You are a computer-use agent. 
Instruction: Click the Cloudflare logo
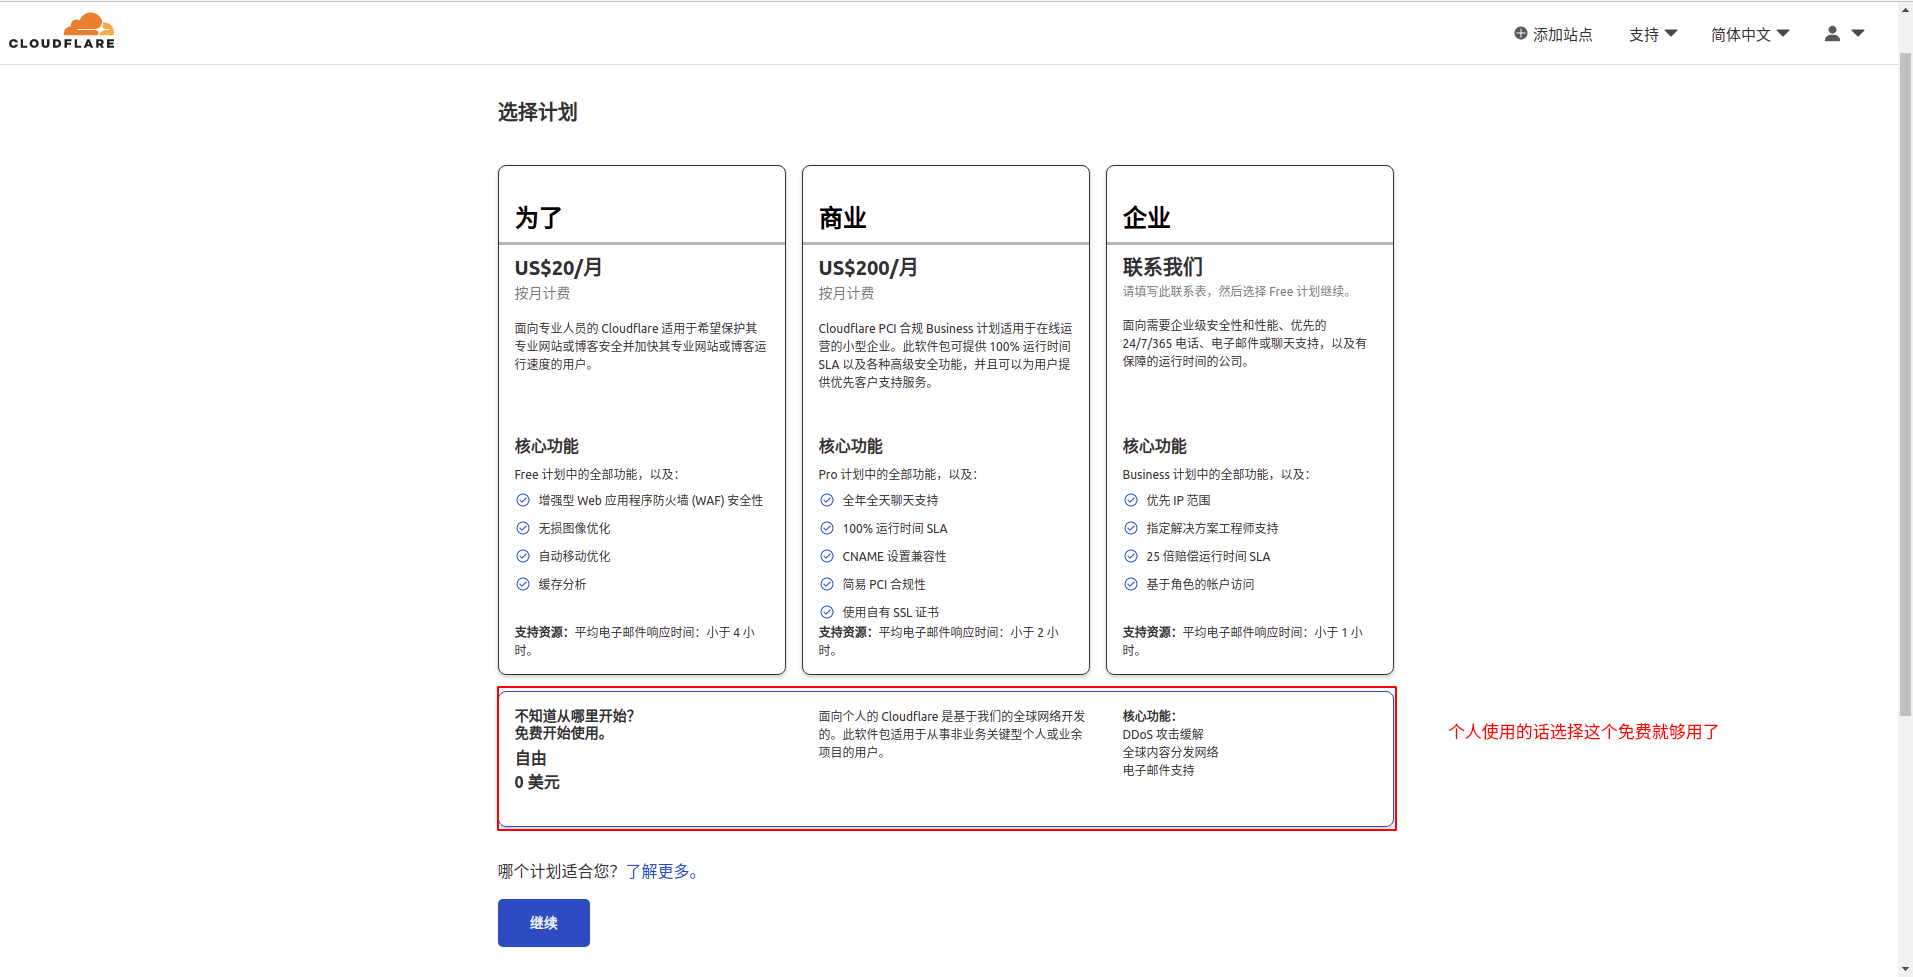click(61, 30)
